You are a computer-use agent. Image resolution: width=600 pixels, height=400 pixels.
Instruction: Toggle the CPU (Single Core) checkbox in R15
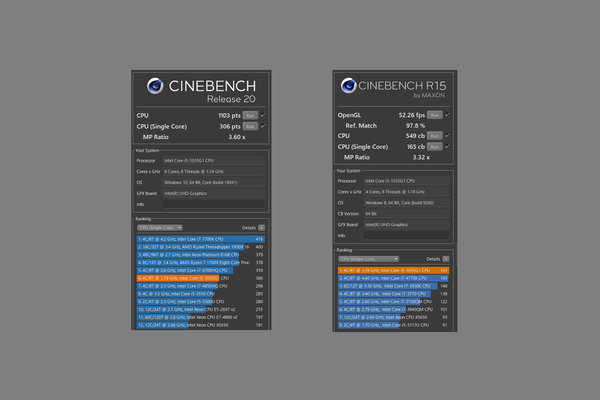click(447, 146)
